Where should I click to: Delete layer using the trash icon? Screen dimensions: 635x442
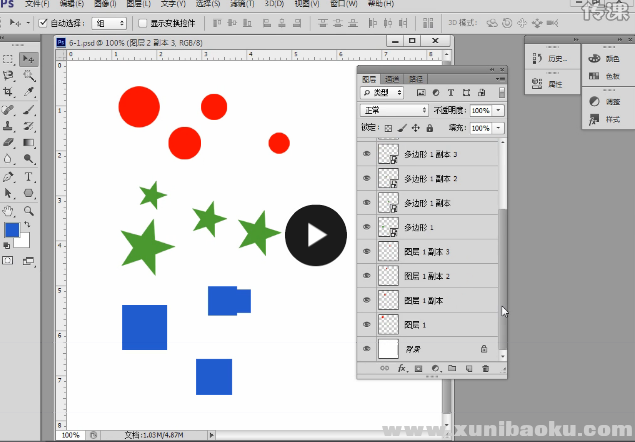[485, 369]
